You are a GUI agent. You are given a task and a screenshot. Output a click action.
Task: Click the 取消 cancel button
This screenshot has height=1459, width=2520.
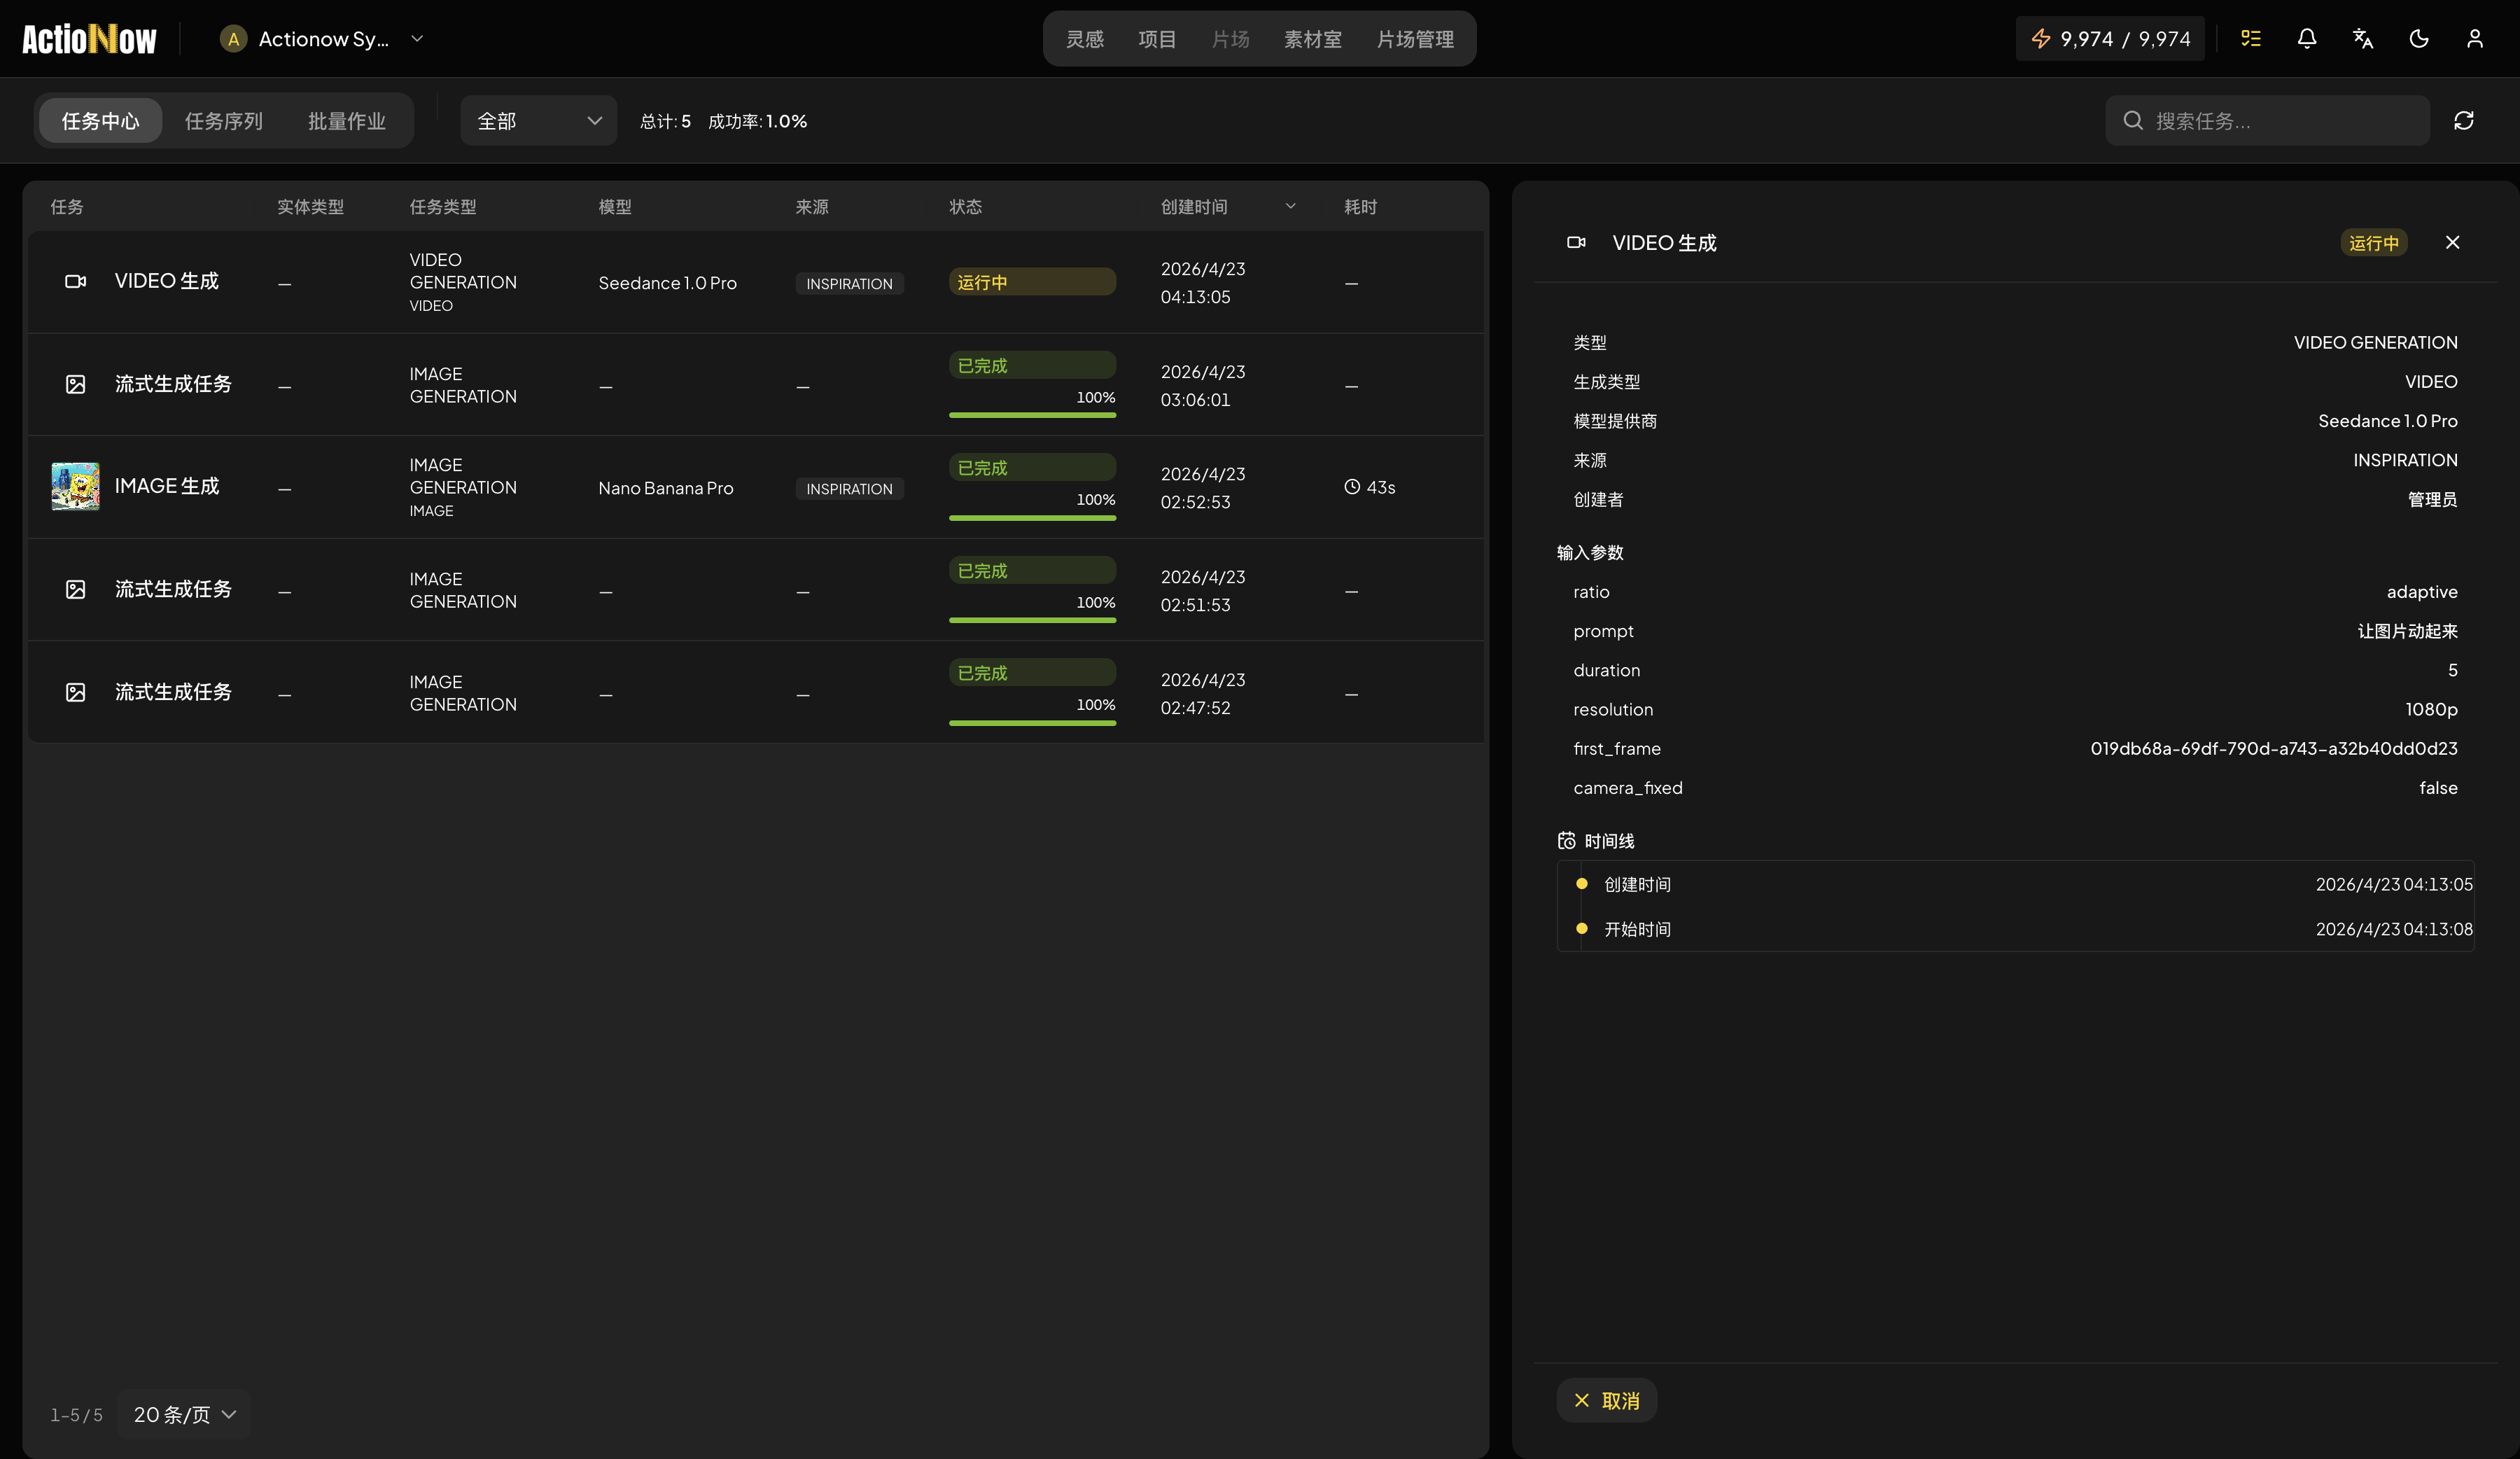1605,1400
